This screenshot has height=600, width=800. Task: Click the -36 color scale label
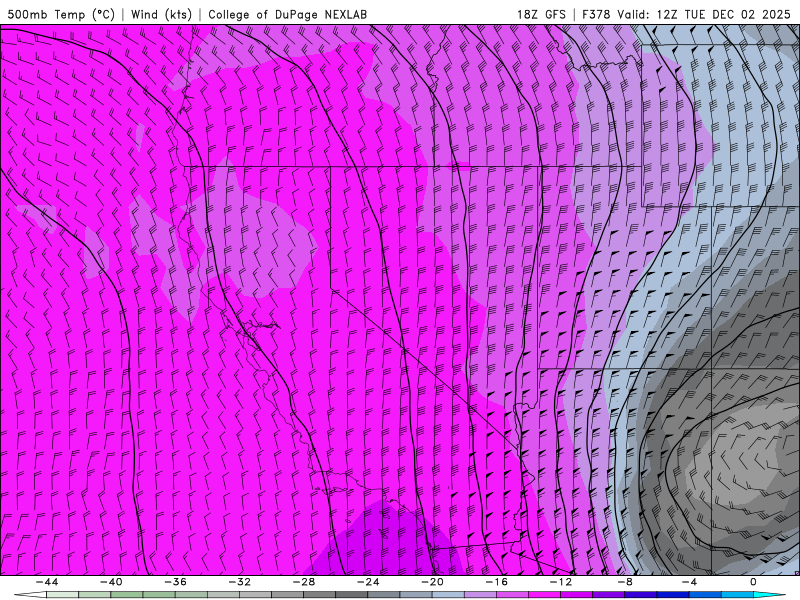(176, 582)
